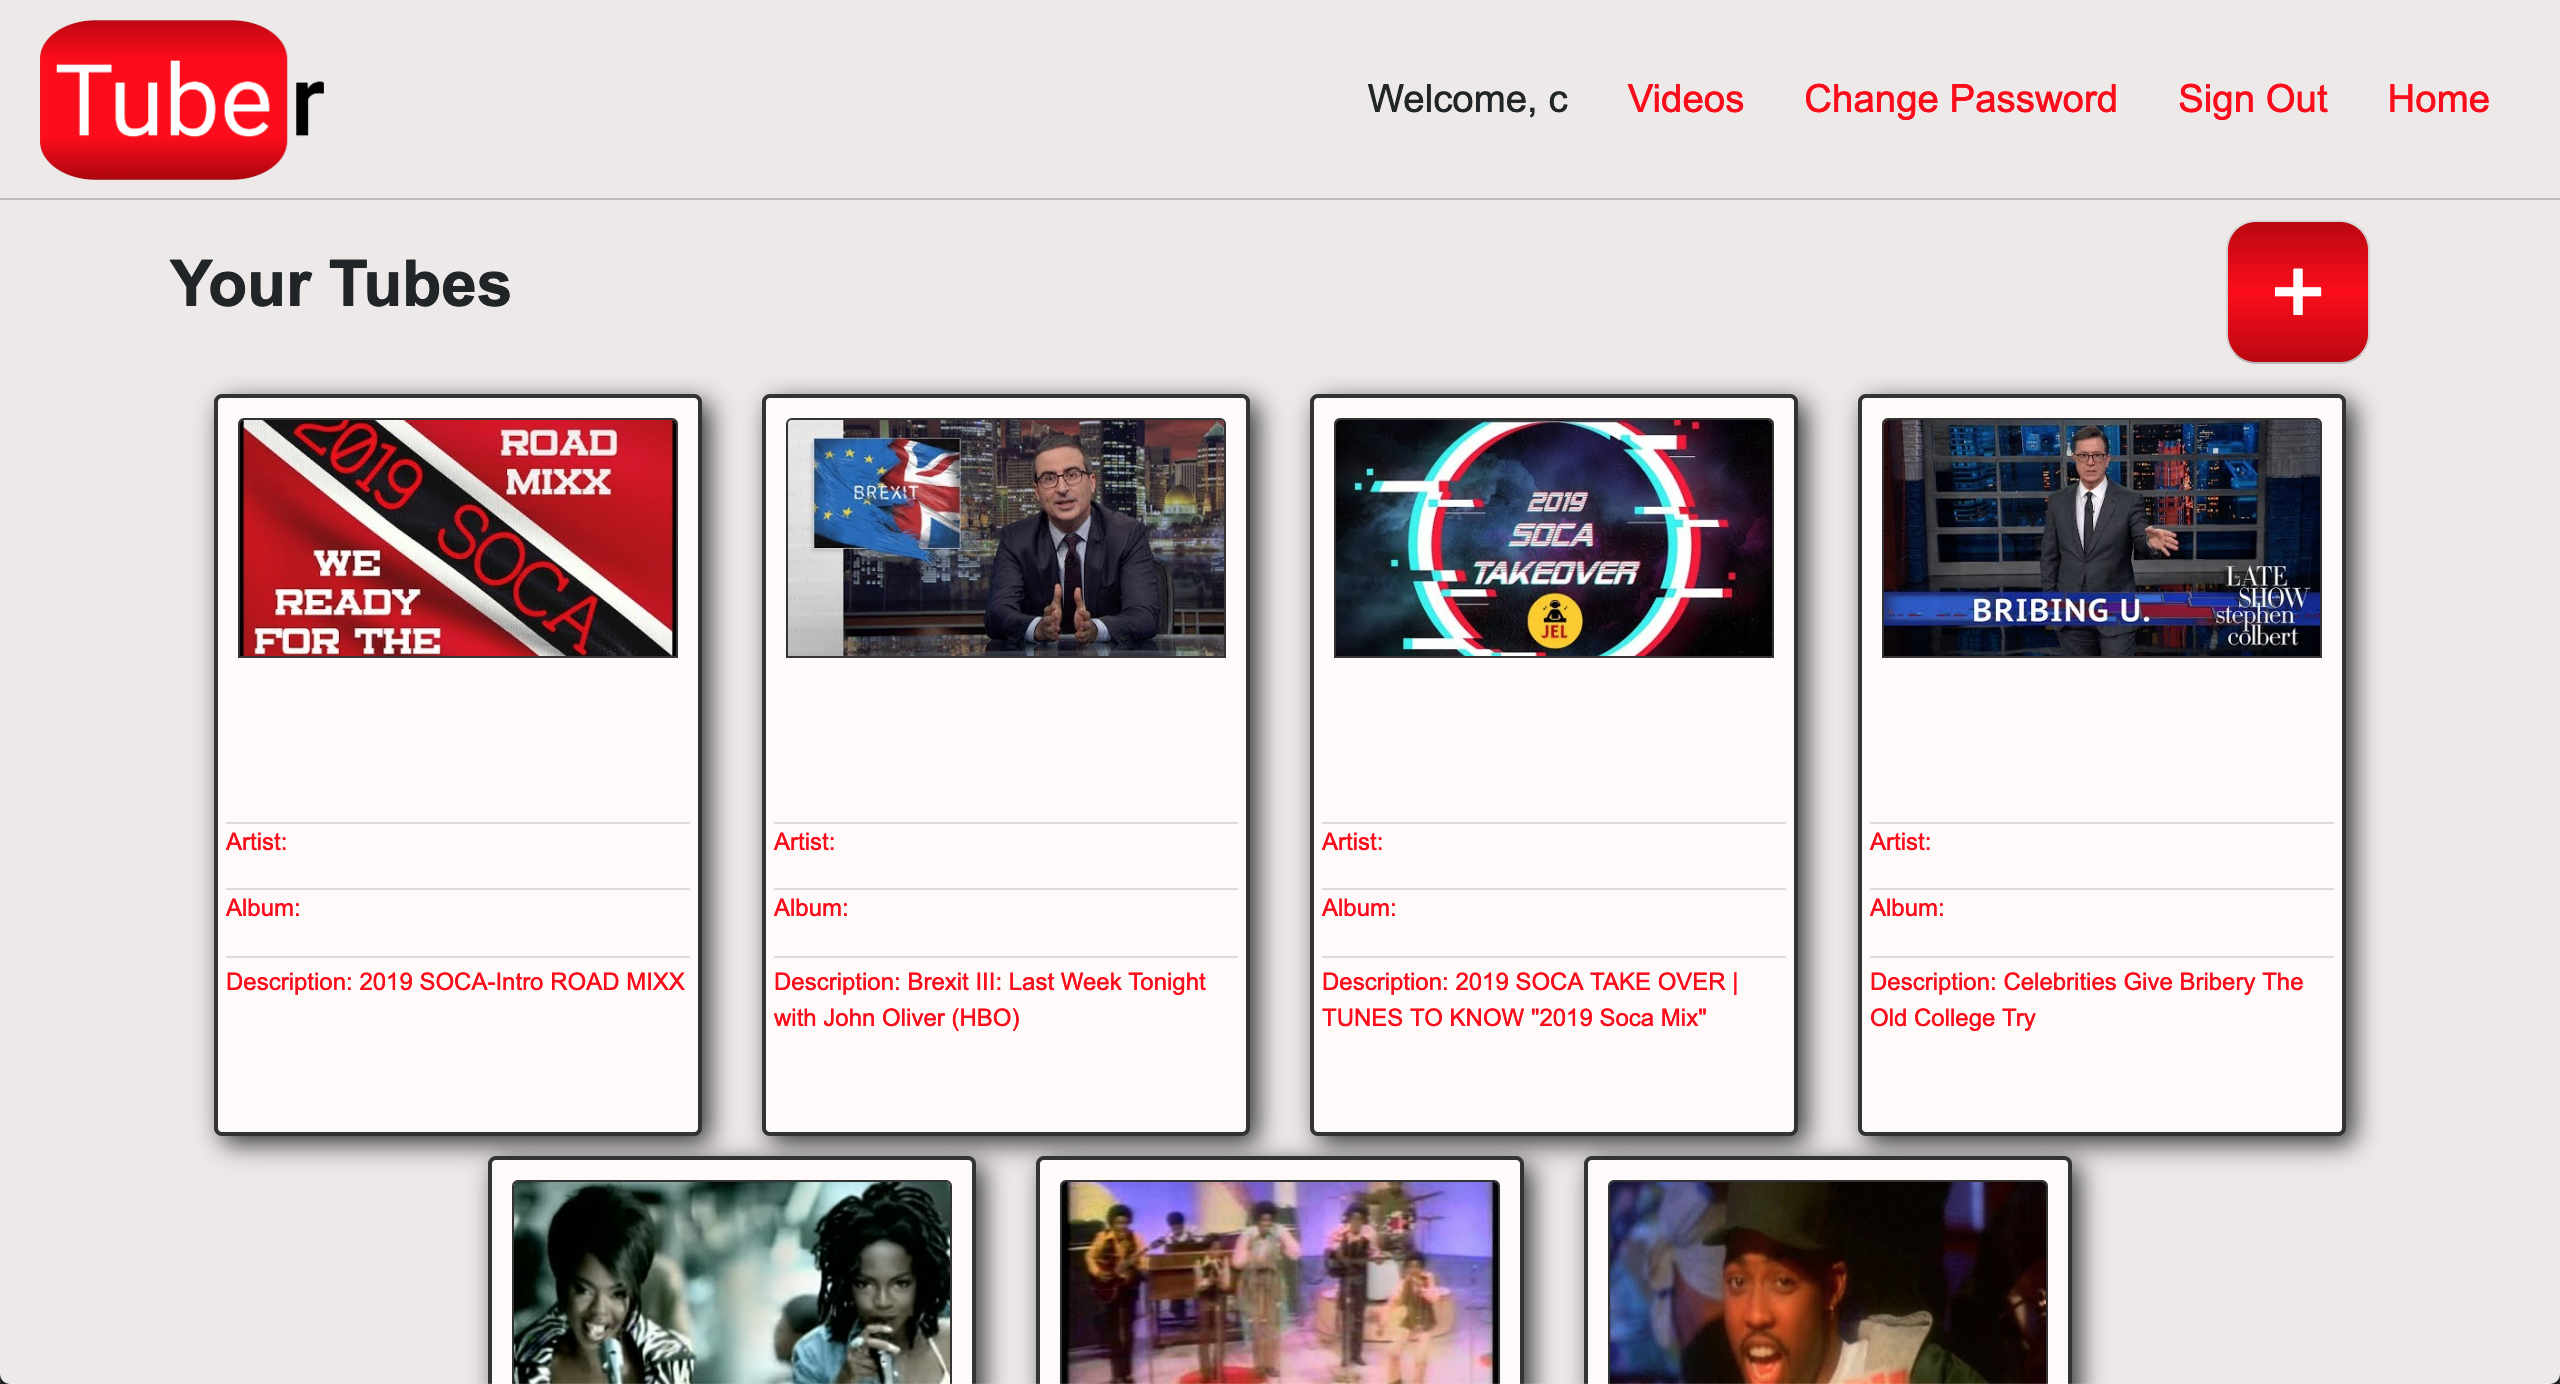Viewport: 2560px width, 1384px height.
Task: Click description 'Celebrities Give Bribery The Old College Try'
Action: 2087,1000
